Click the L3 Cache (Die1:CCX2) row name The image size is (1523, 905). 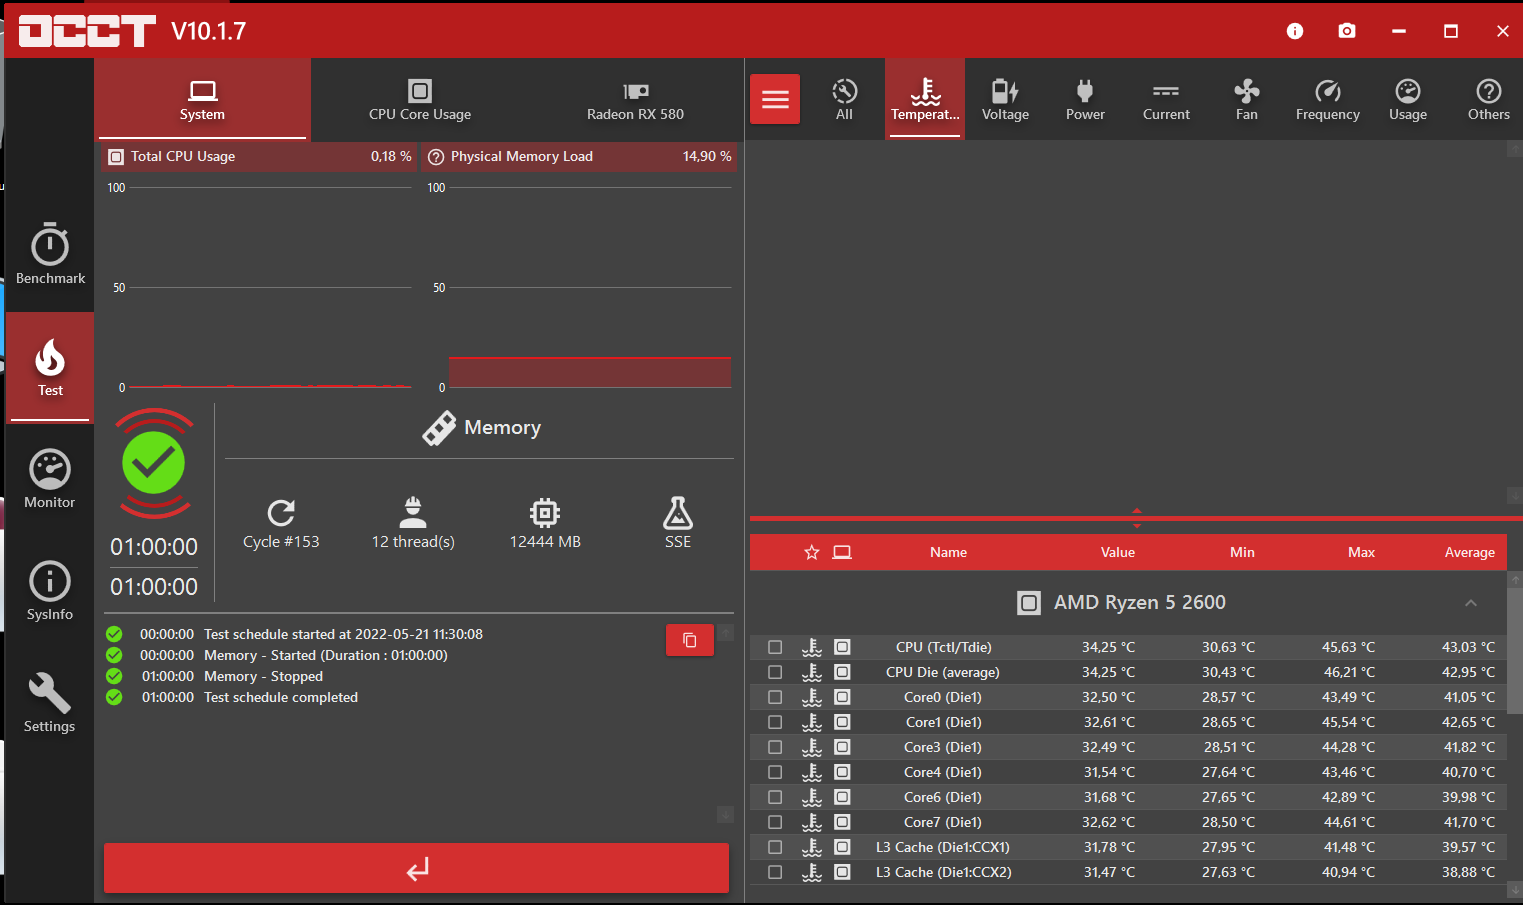[944, 872]
